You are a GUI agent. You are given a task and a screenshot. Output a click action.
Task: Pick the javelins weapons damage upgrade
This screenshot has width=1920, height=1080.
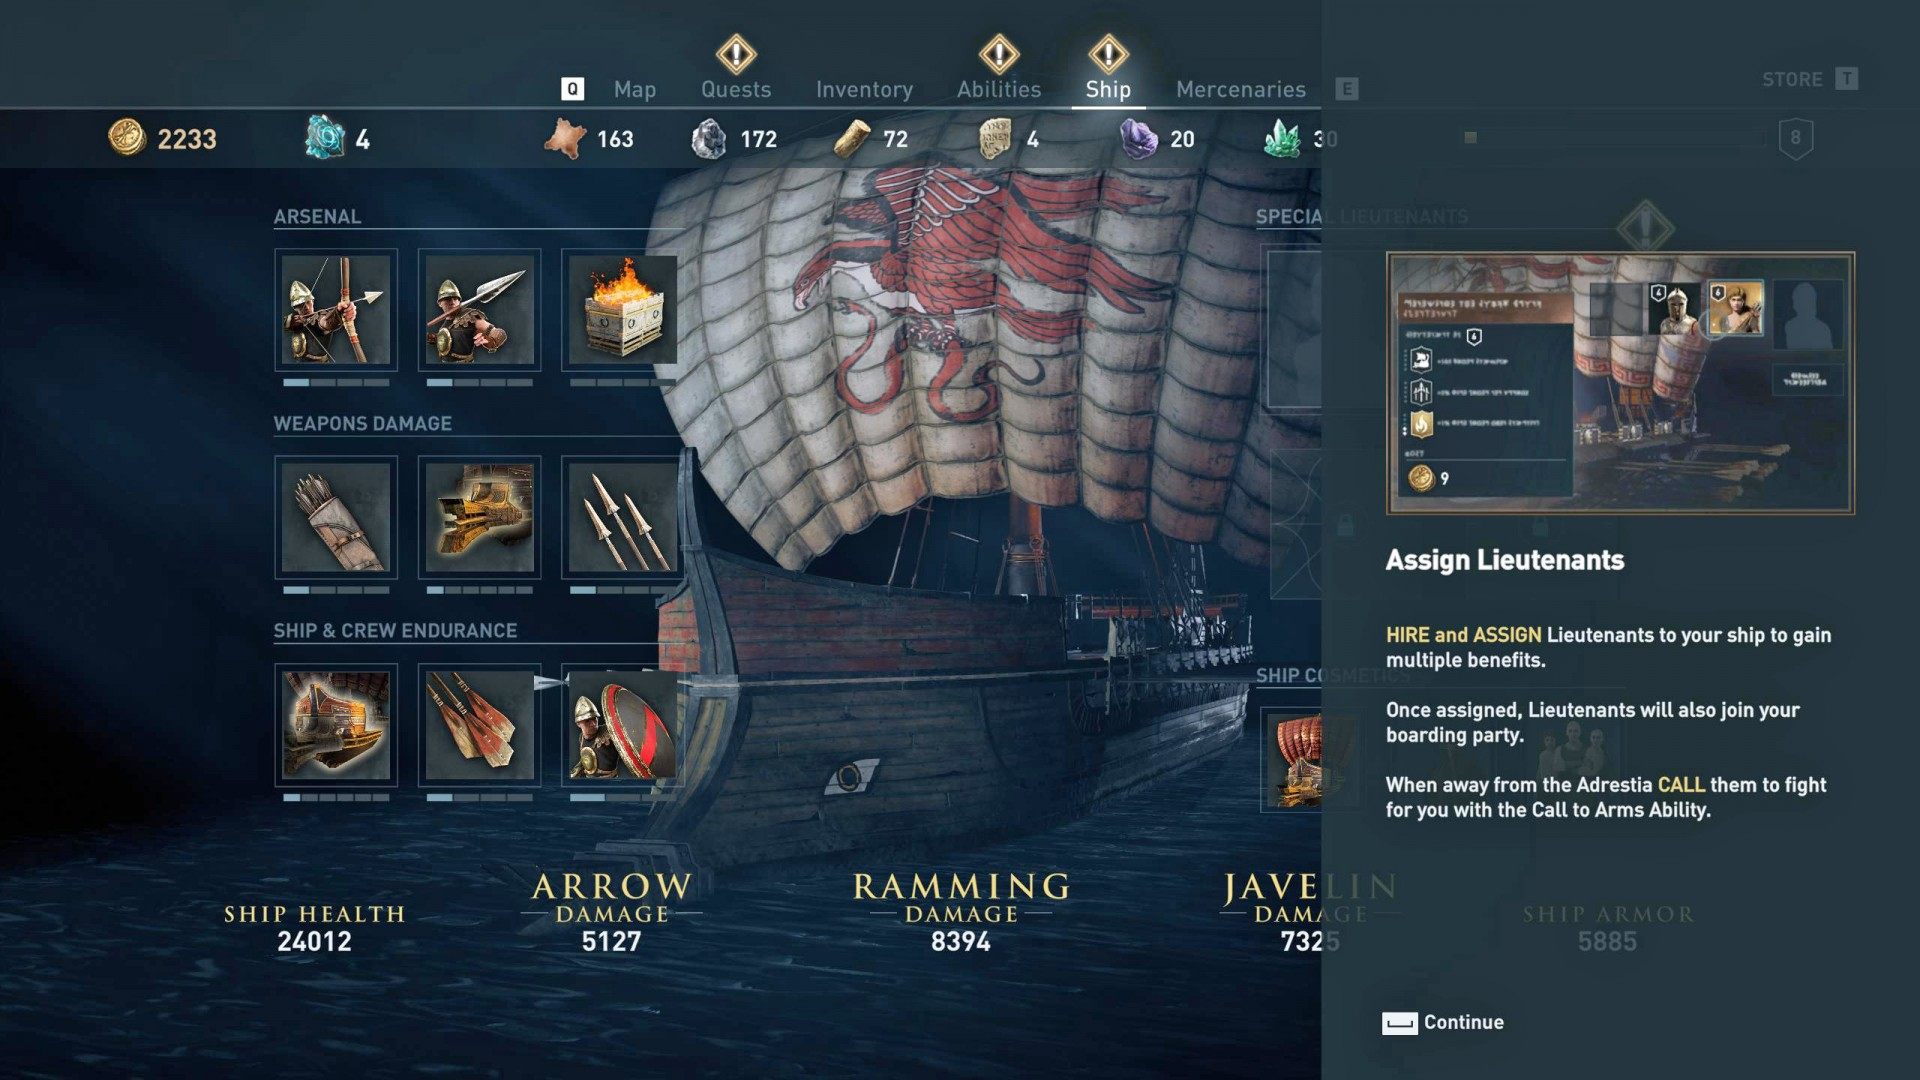[x=622, y=517]
